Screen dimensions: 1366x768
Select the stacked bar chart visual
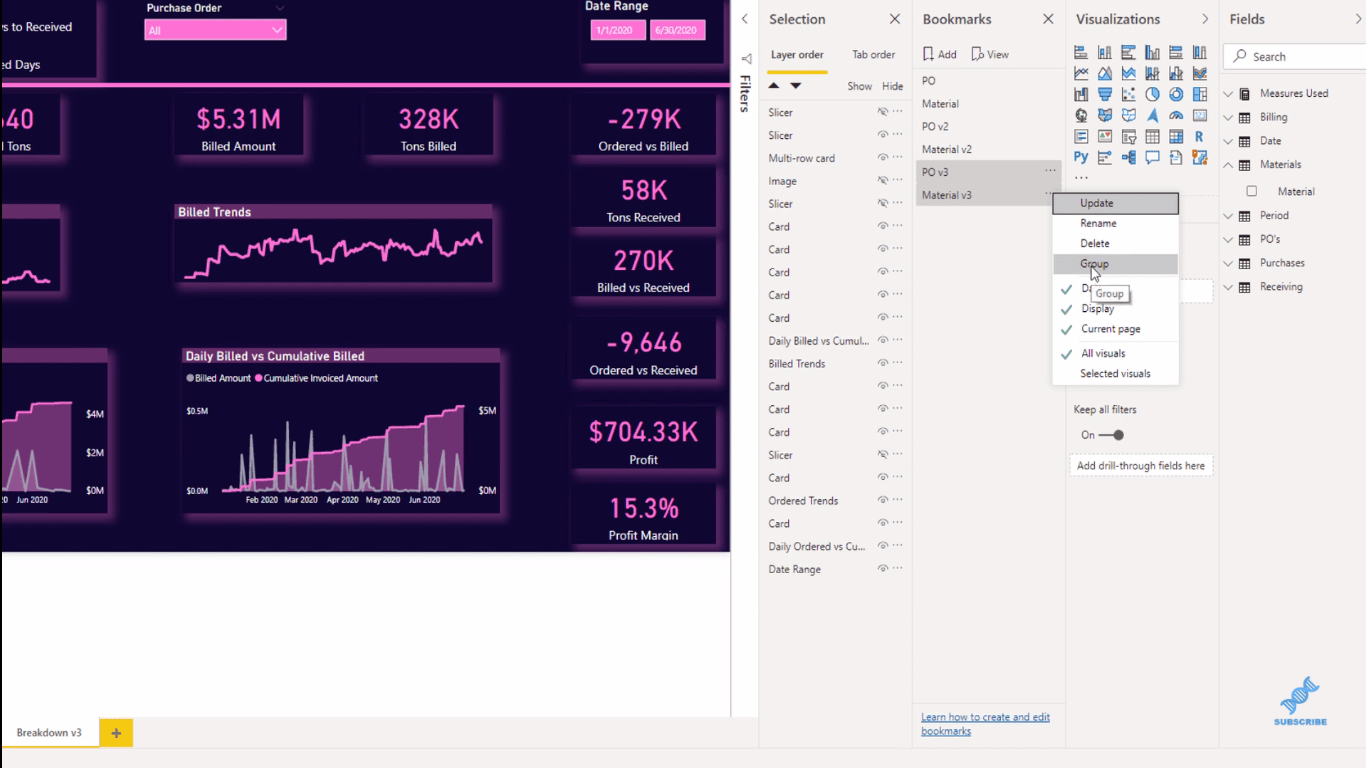click(1081, 52)
